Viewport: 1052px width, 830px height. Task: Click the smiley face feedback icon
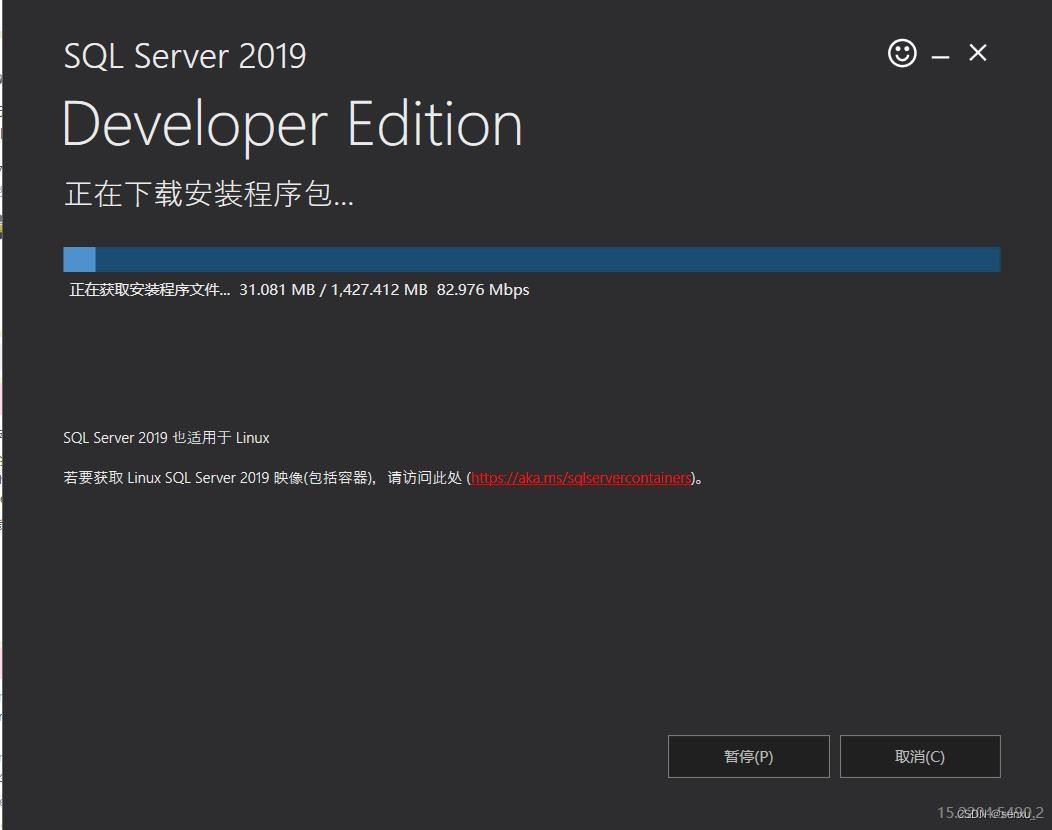click(x=902, y=53)
